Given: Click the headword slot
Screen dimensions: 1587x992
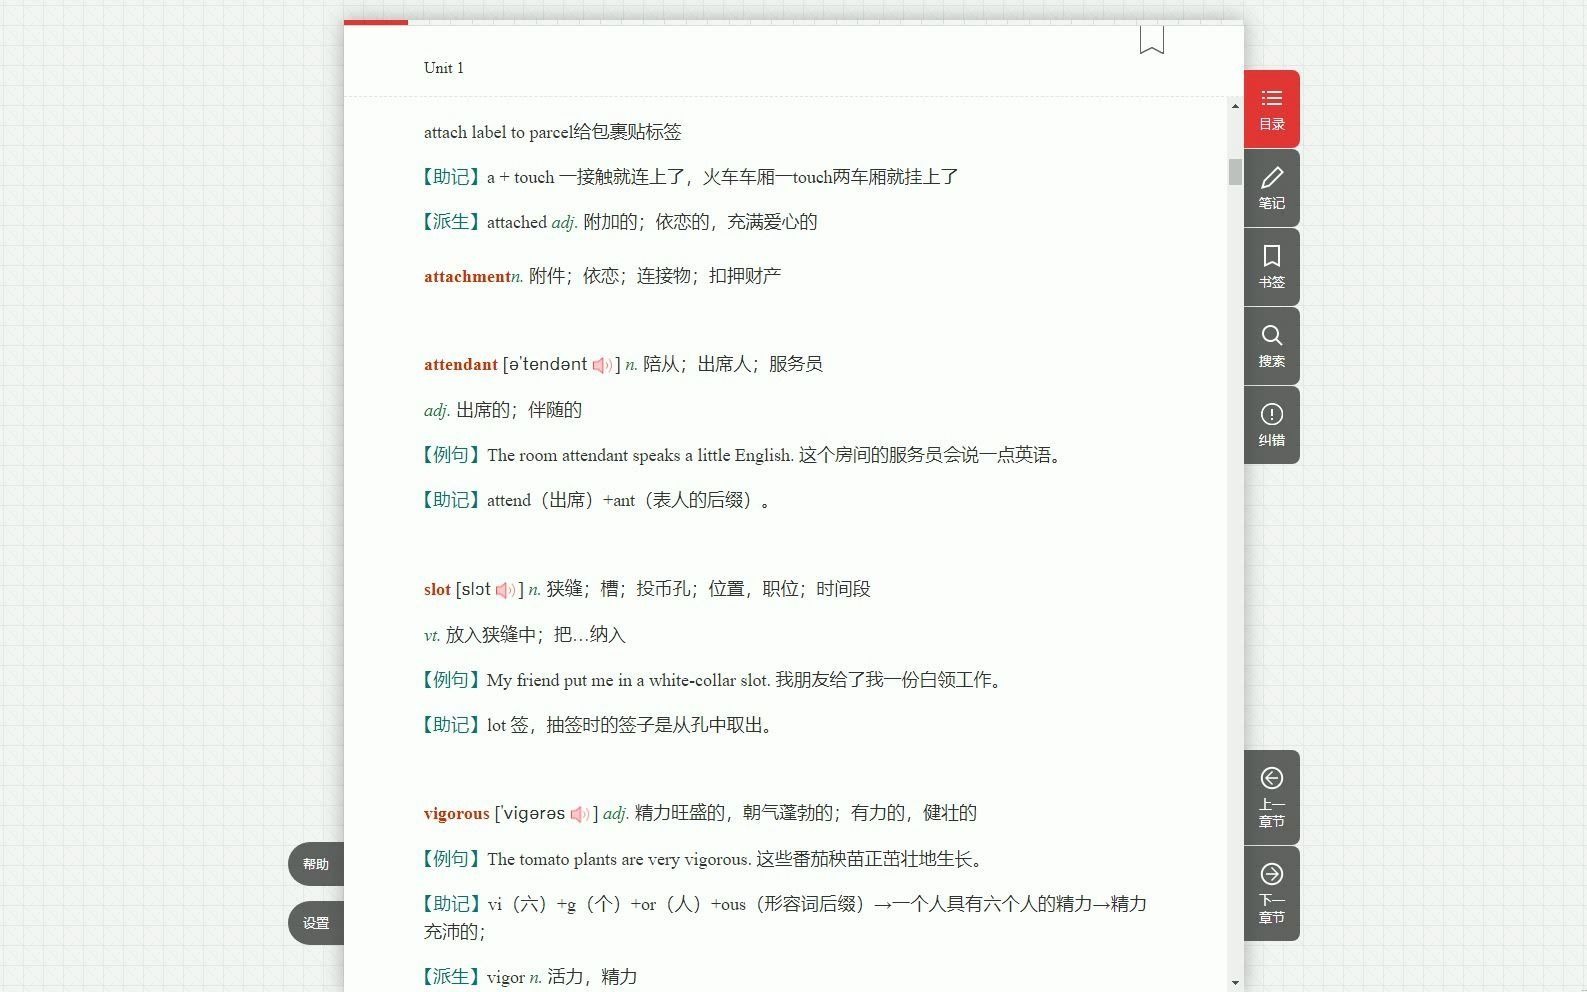Looking at the screenshot, I should (437, 590).
